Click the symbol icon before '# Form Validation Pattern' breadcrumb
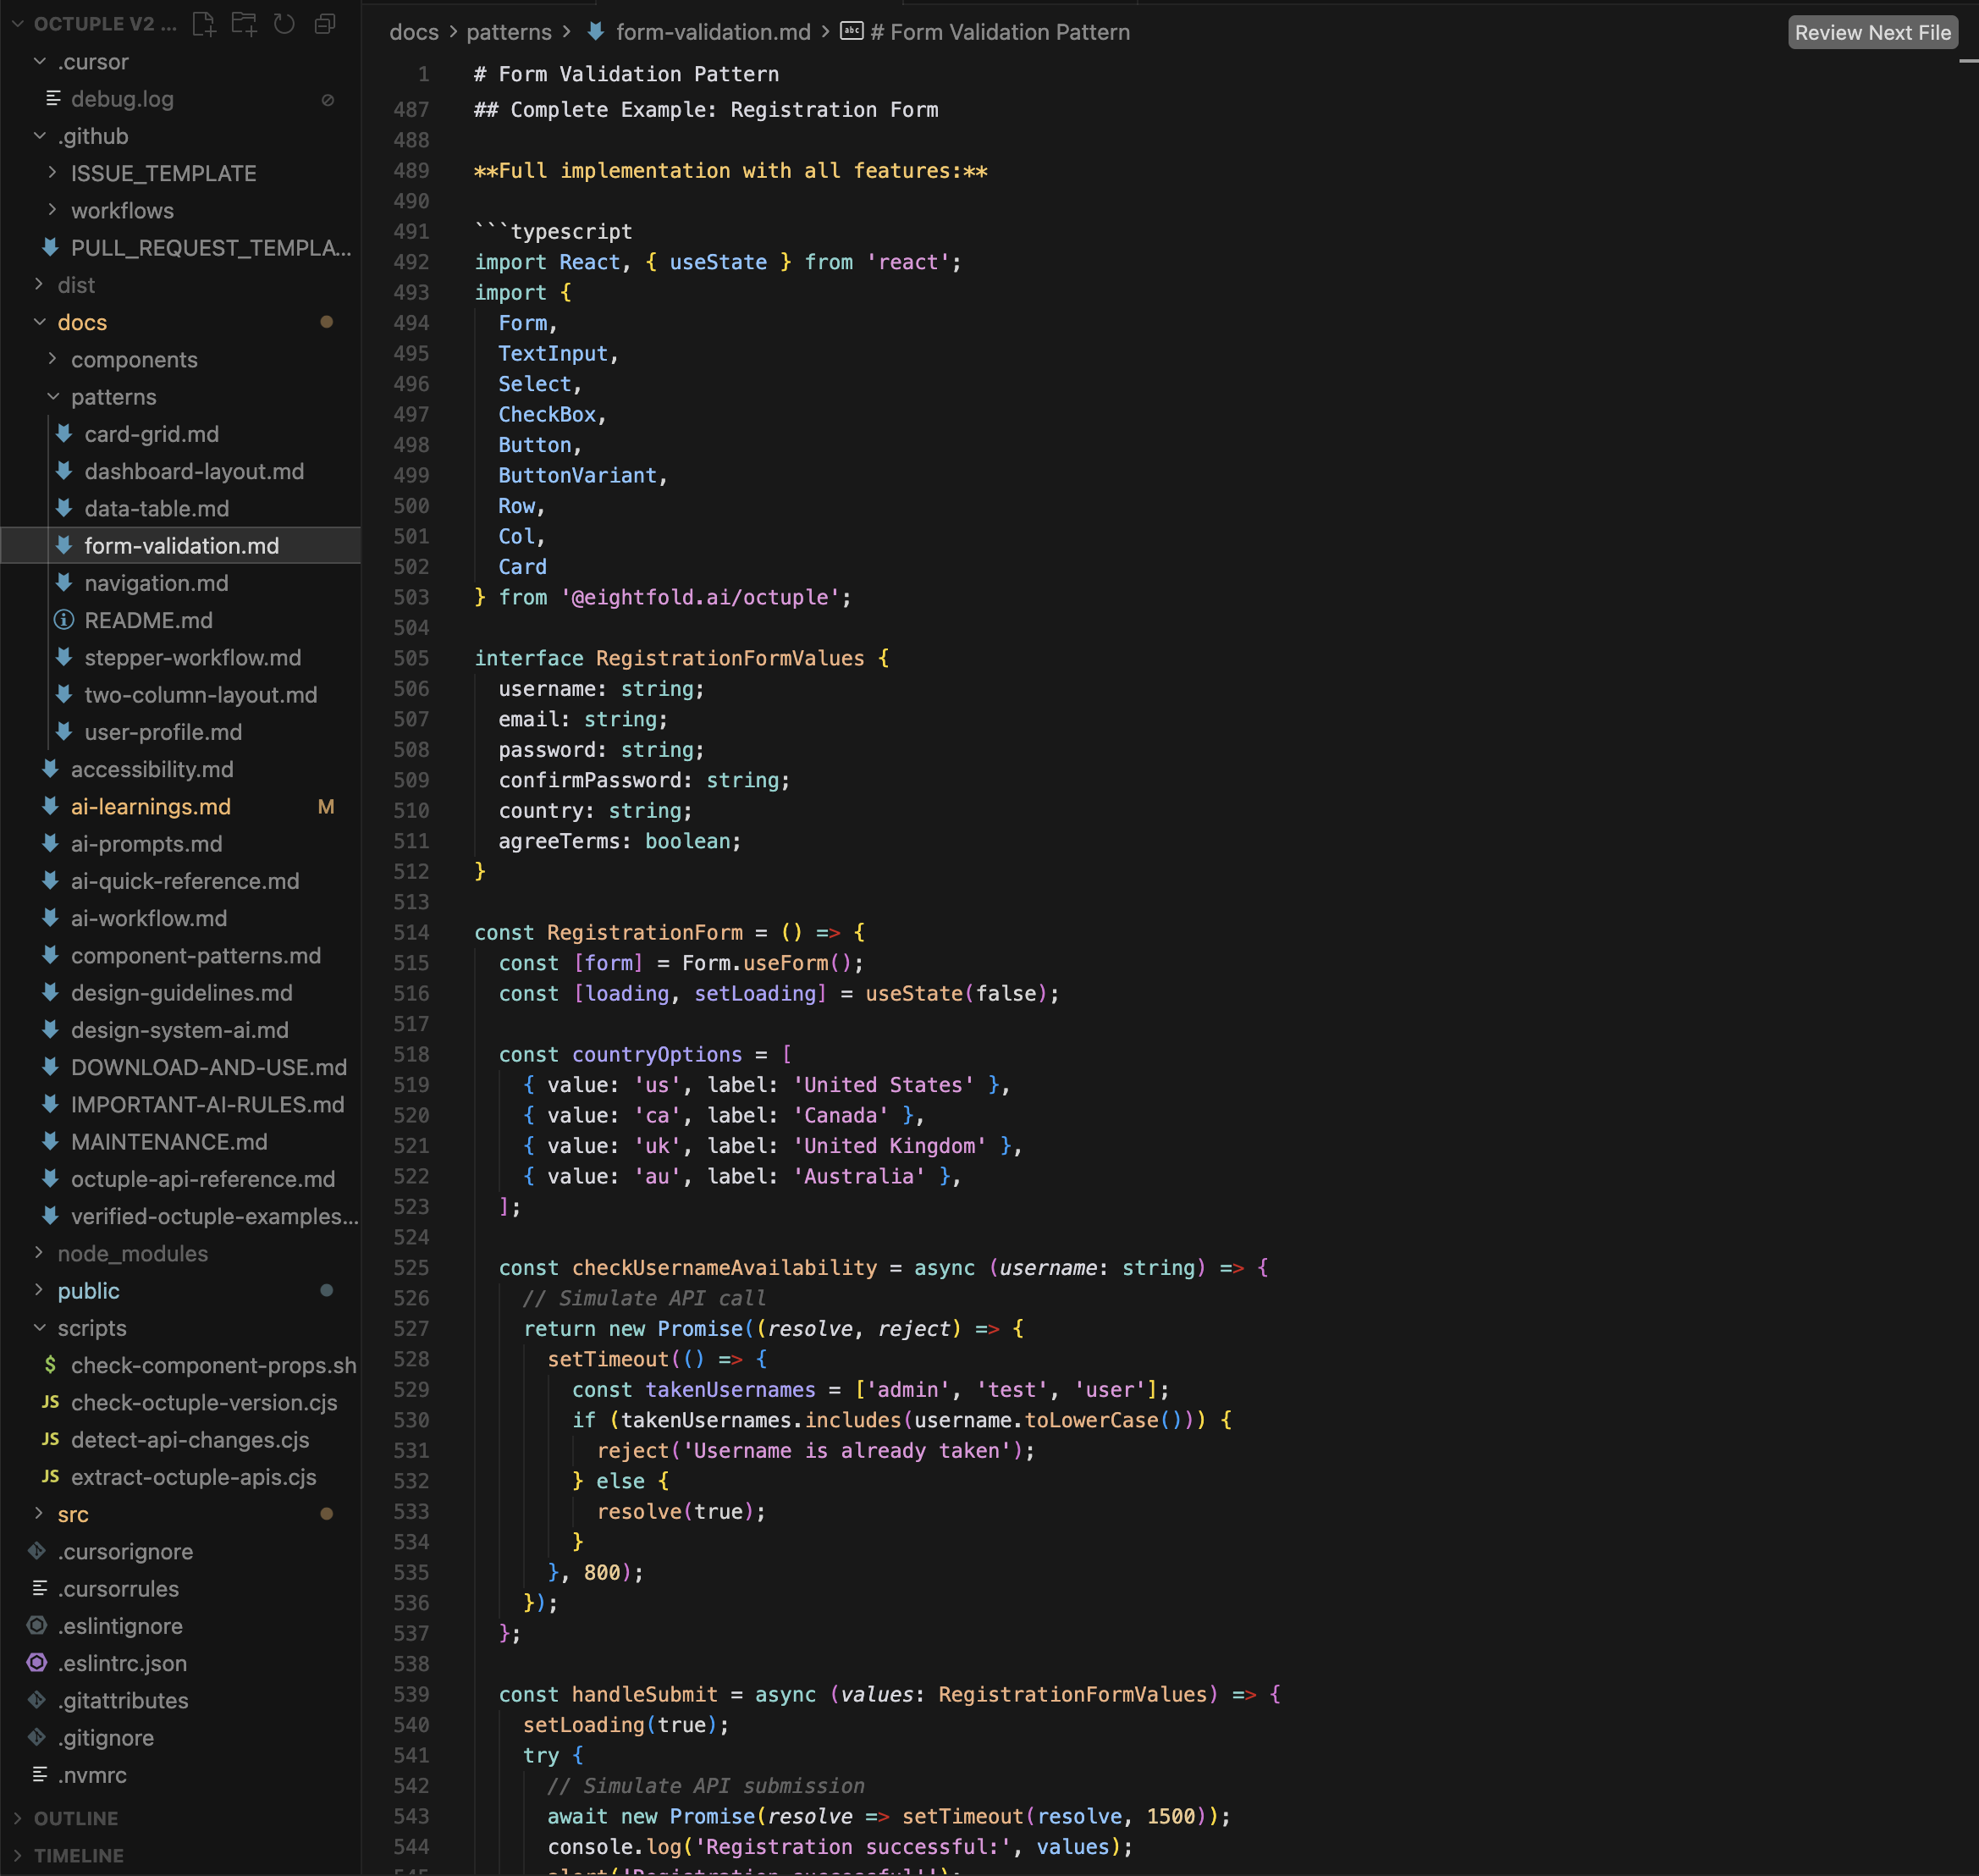Viewport: 1979px width, 1876px height. click(851, 32)
